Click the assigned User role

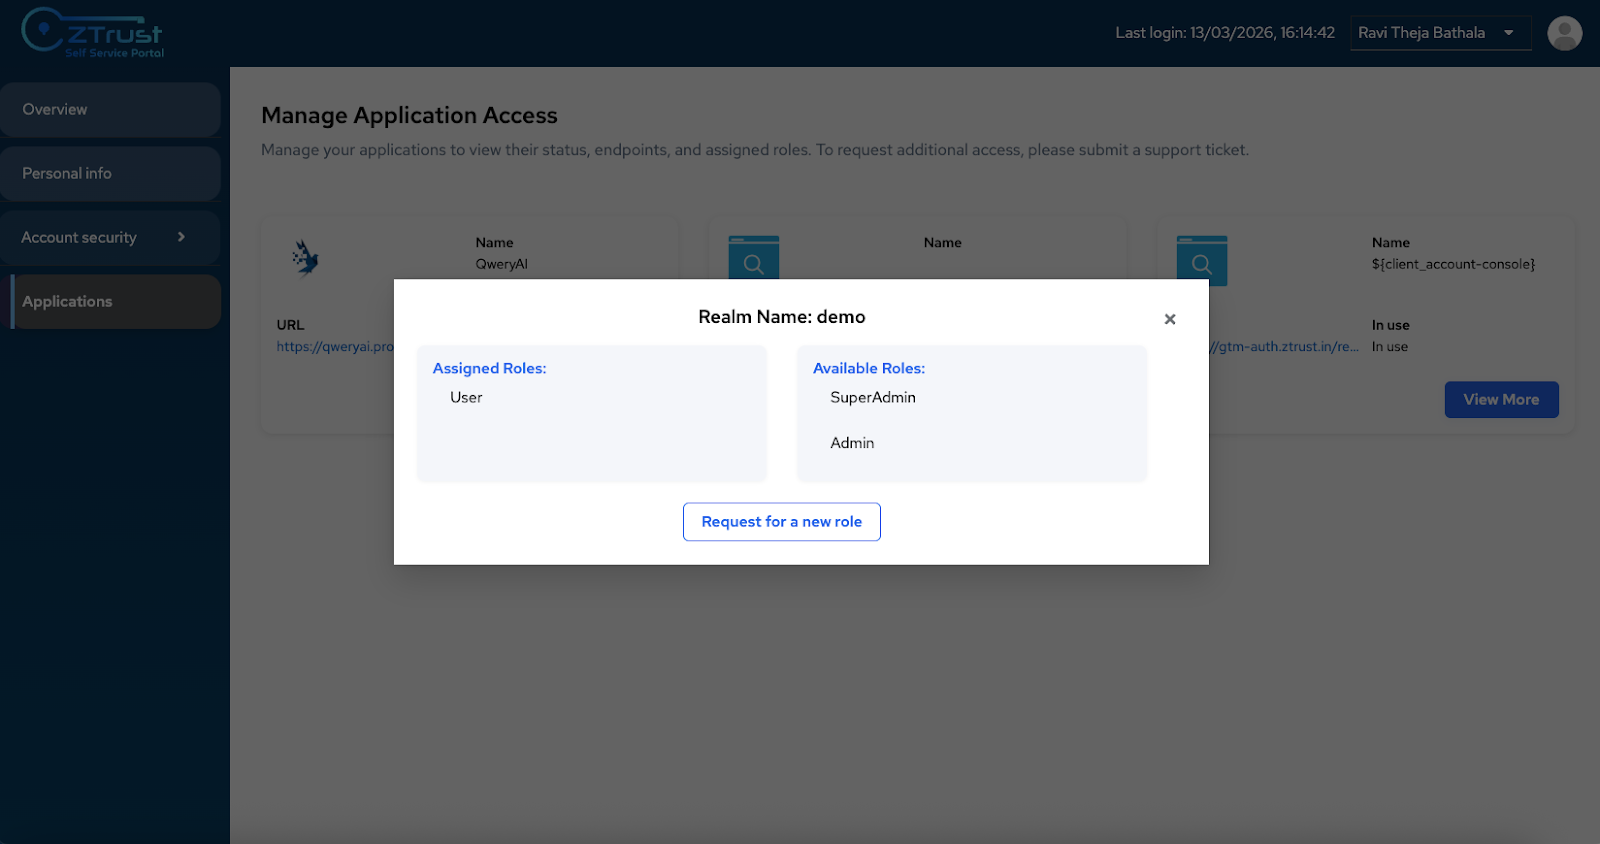coord(466,398)
